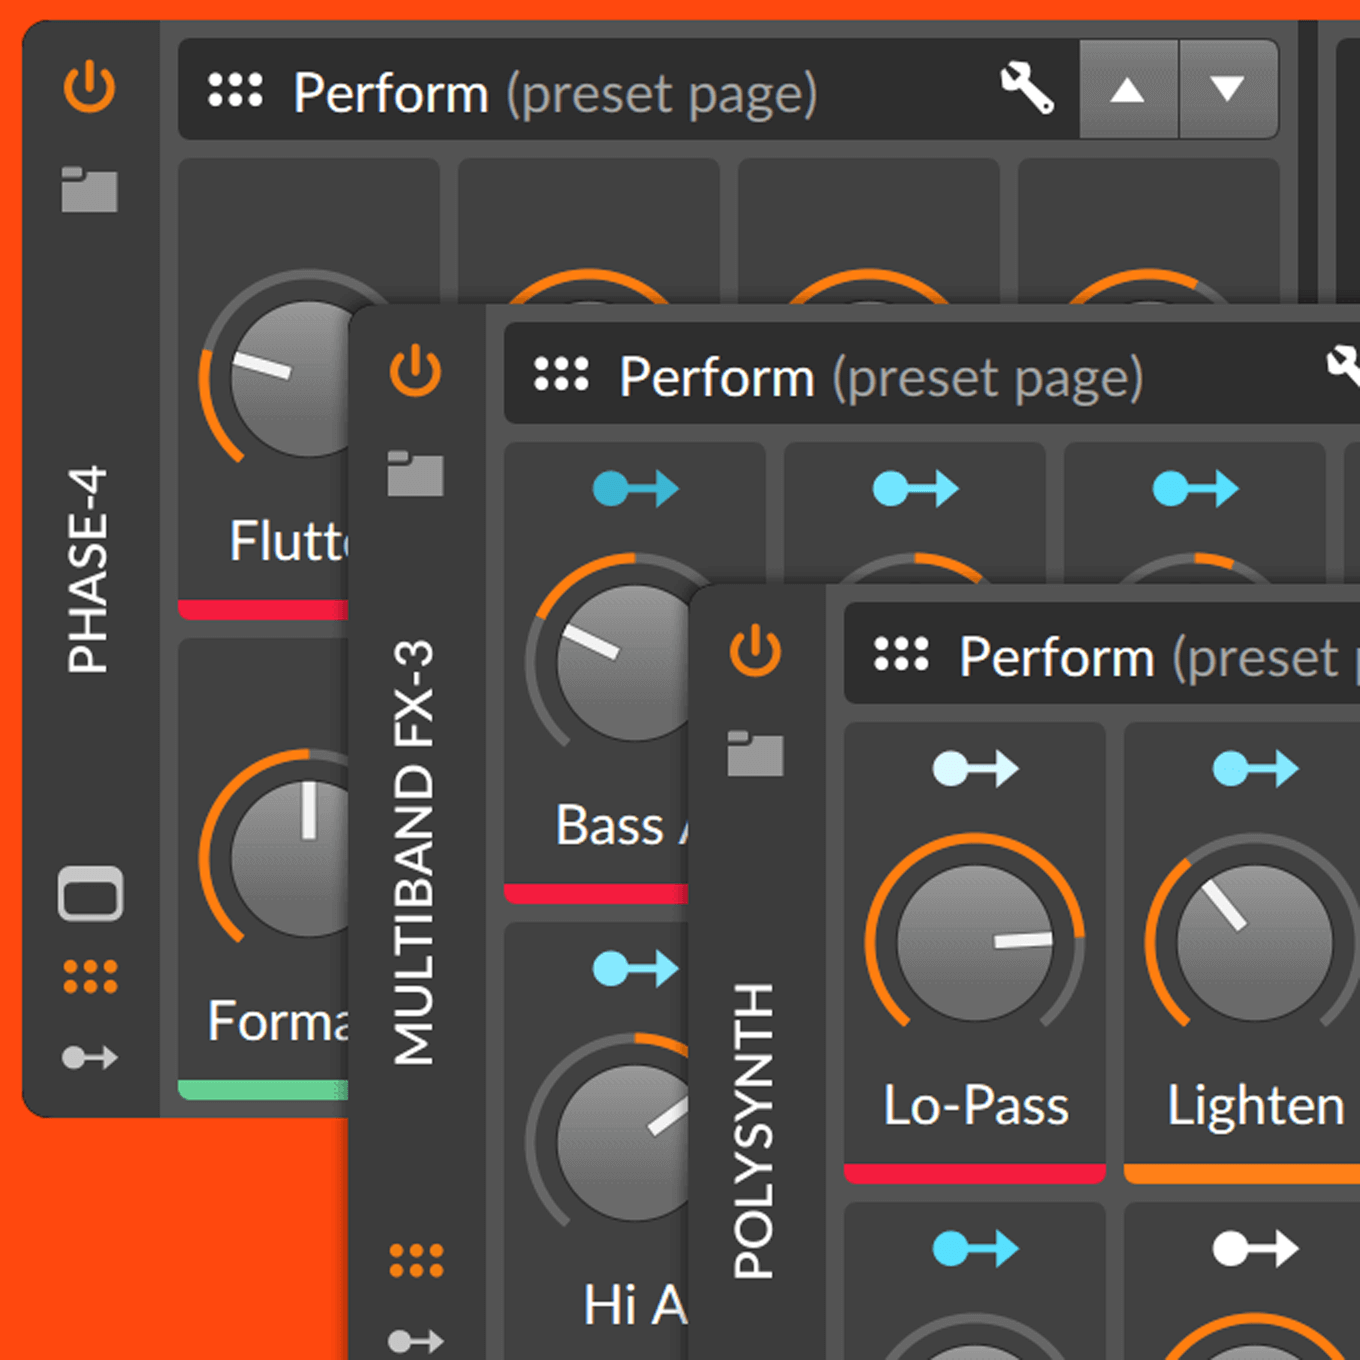Click mapping arrow above Hi knob

636,969
